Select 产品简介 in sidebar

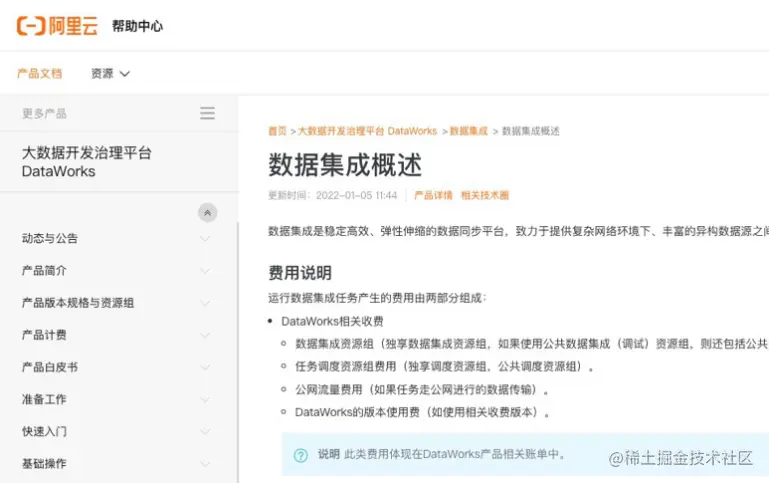click(x=44, y=271)
